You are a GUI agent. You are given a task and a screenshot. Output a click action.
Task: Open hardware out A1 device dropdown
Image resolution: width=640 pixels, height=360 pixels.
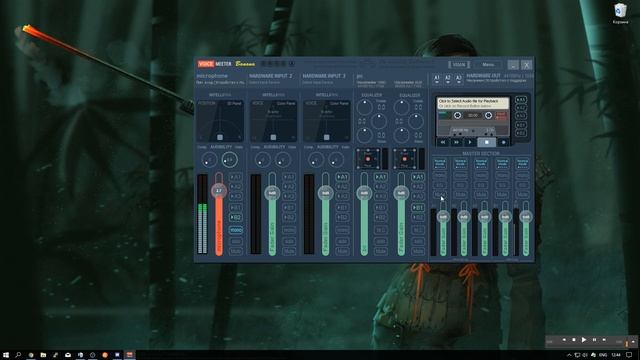click(x=437, y=79)
